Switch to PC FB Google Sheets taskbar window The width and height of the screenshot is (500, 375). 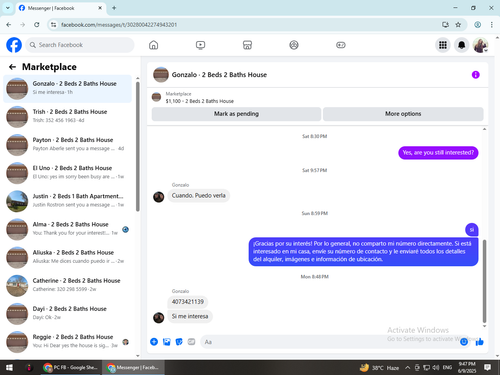pos(71,367)
